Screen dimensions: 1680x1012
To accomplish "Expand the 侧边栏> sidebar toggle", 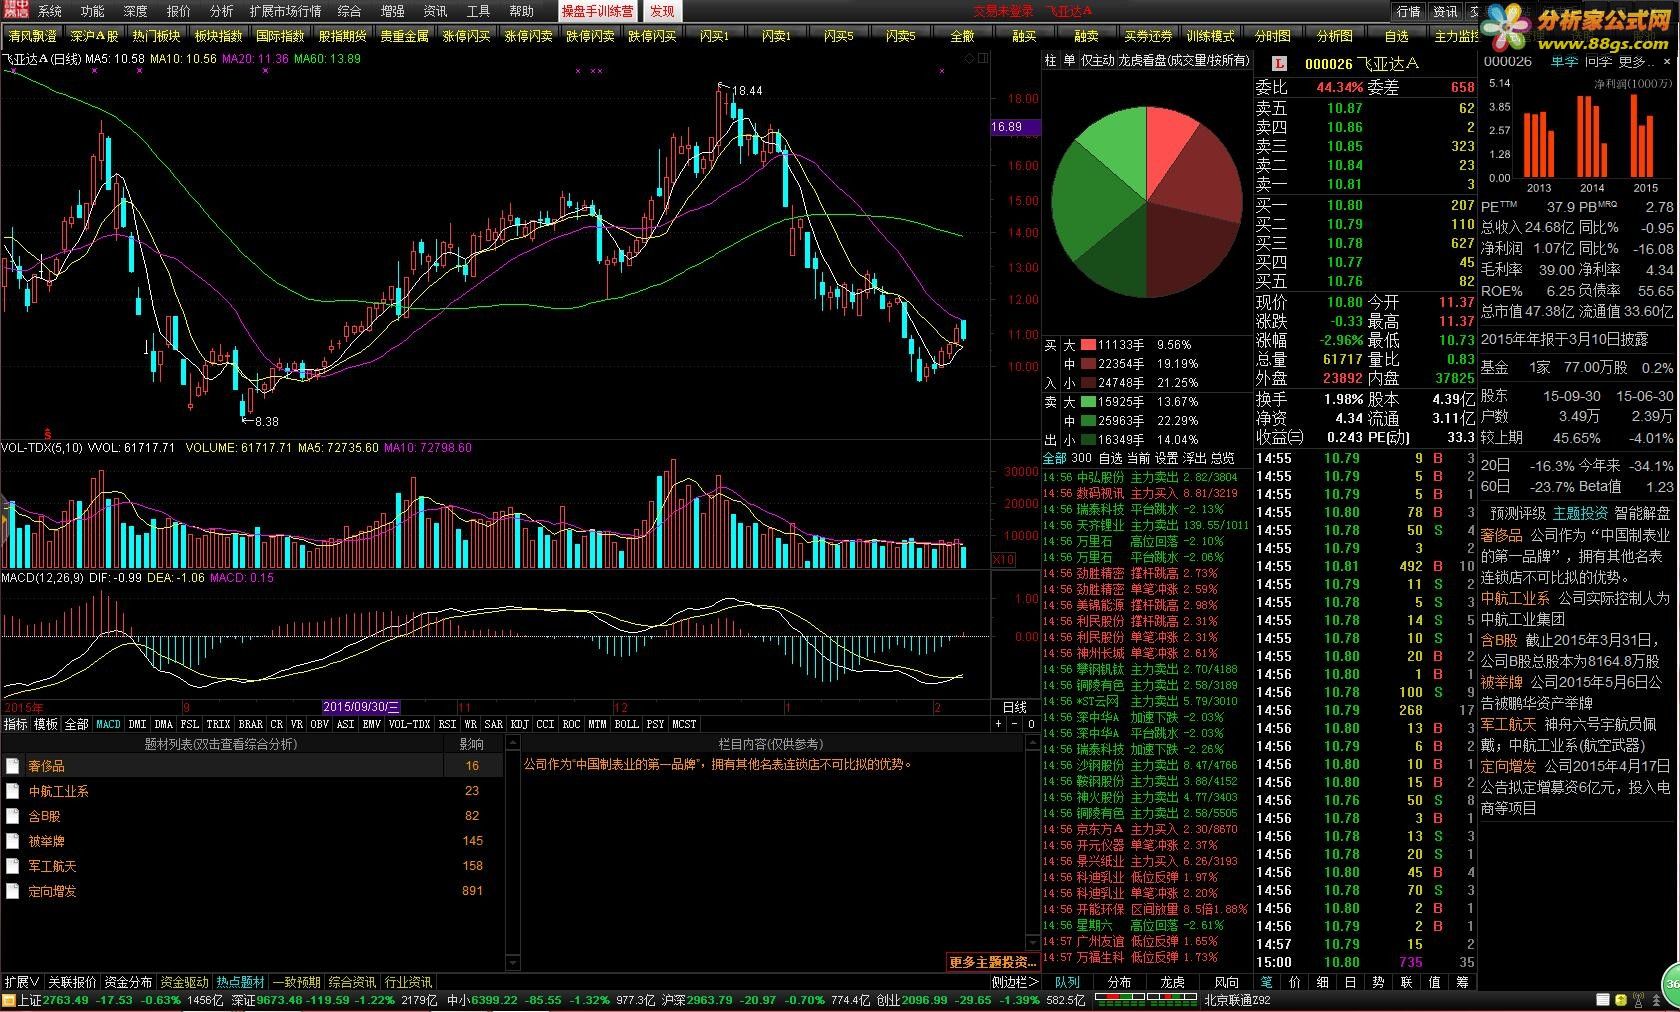I will tap(1015, 982).
